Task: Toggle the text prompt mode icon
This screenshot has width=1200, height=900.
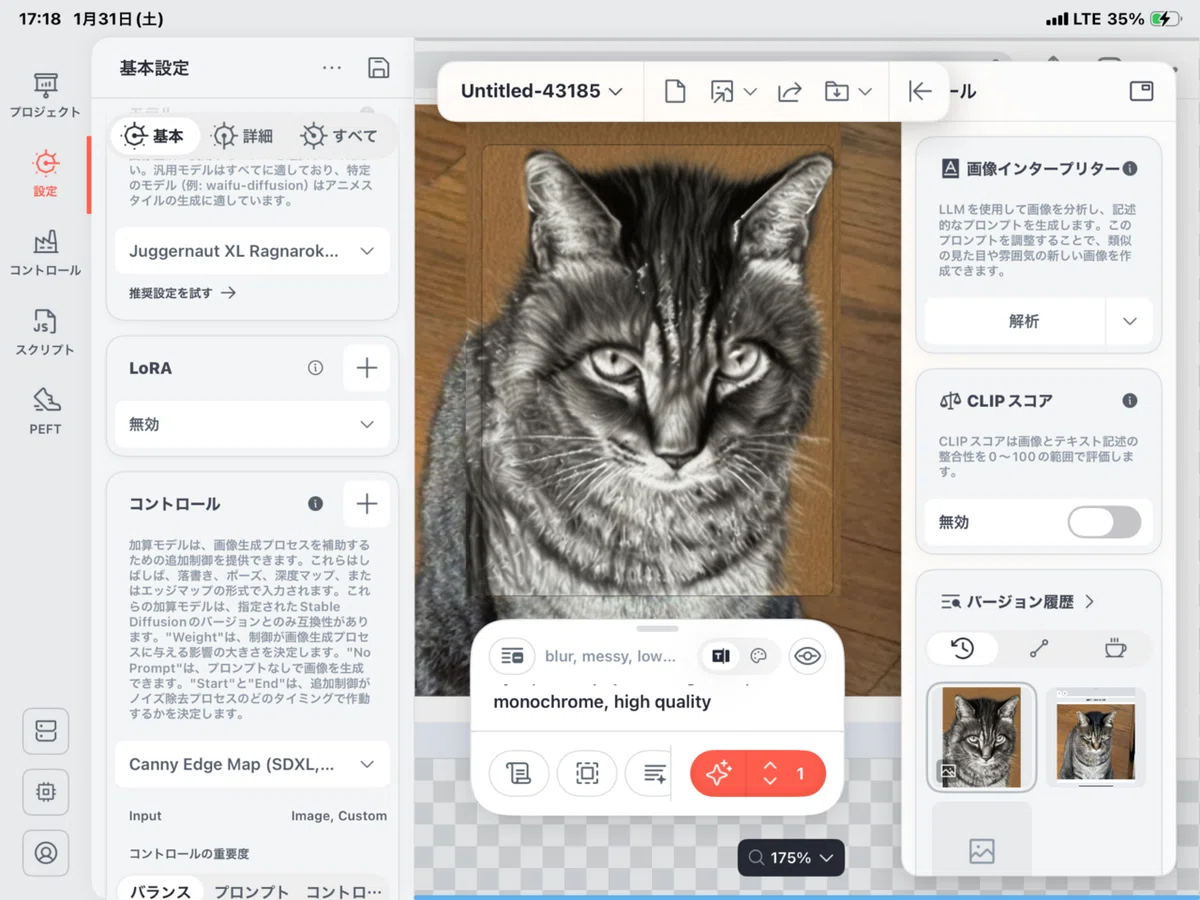Action: [x=720, y=656]
